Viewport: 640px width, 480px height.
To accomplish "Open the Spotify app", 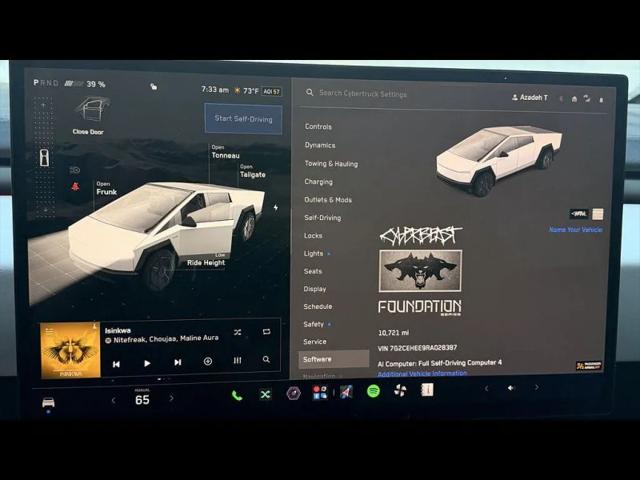I will tap(373, 391).
